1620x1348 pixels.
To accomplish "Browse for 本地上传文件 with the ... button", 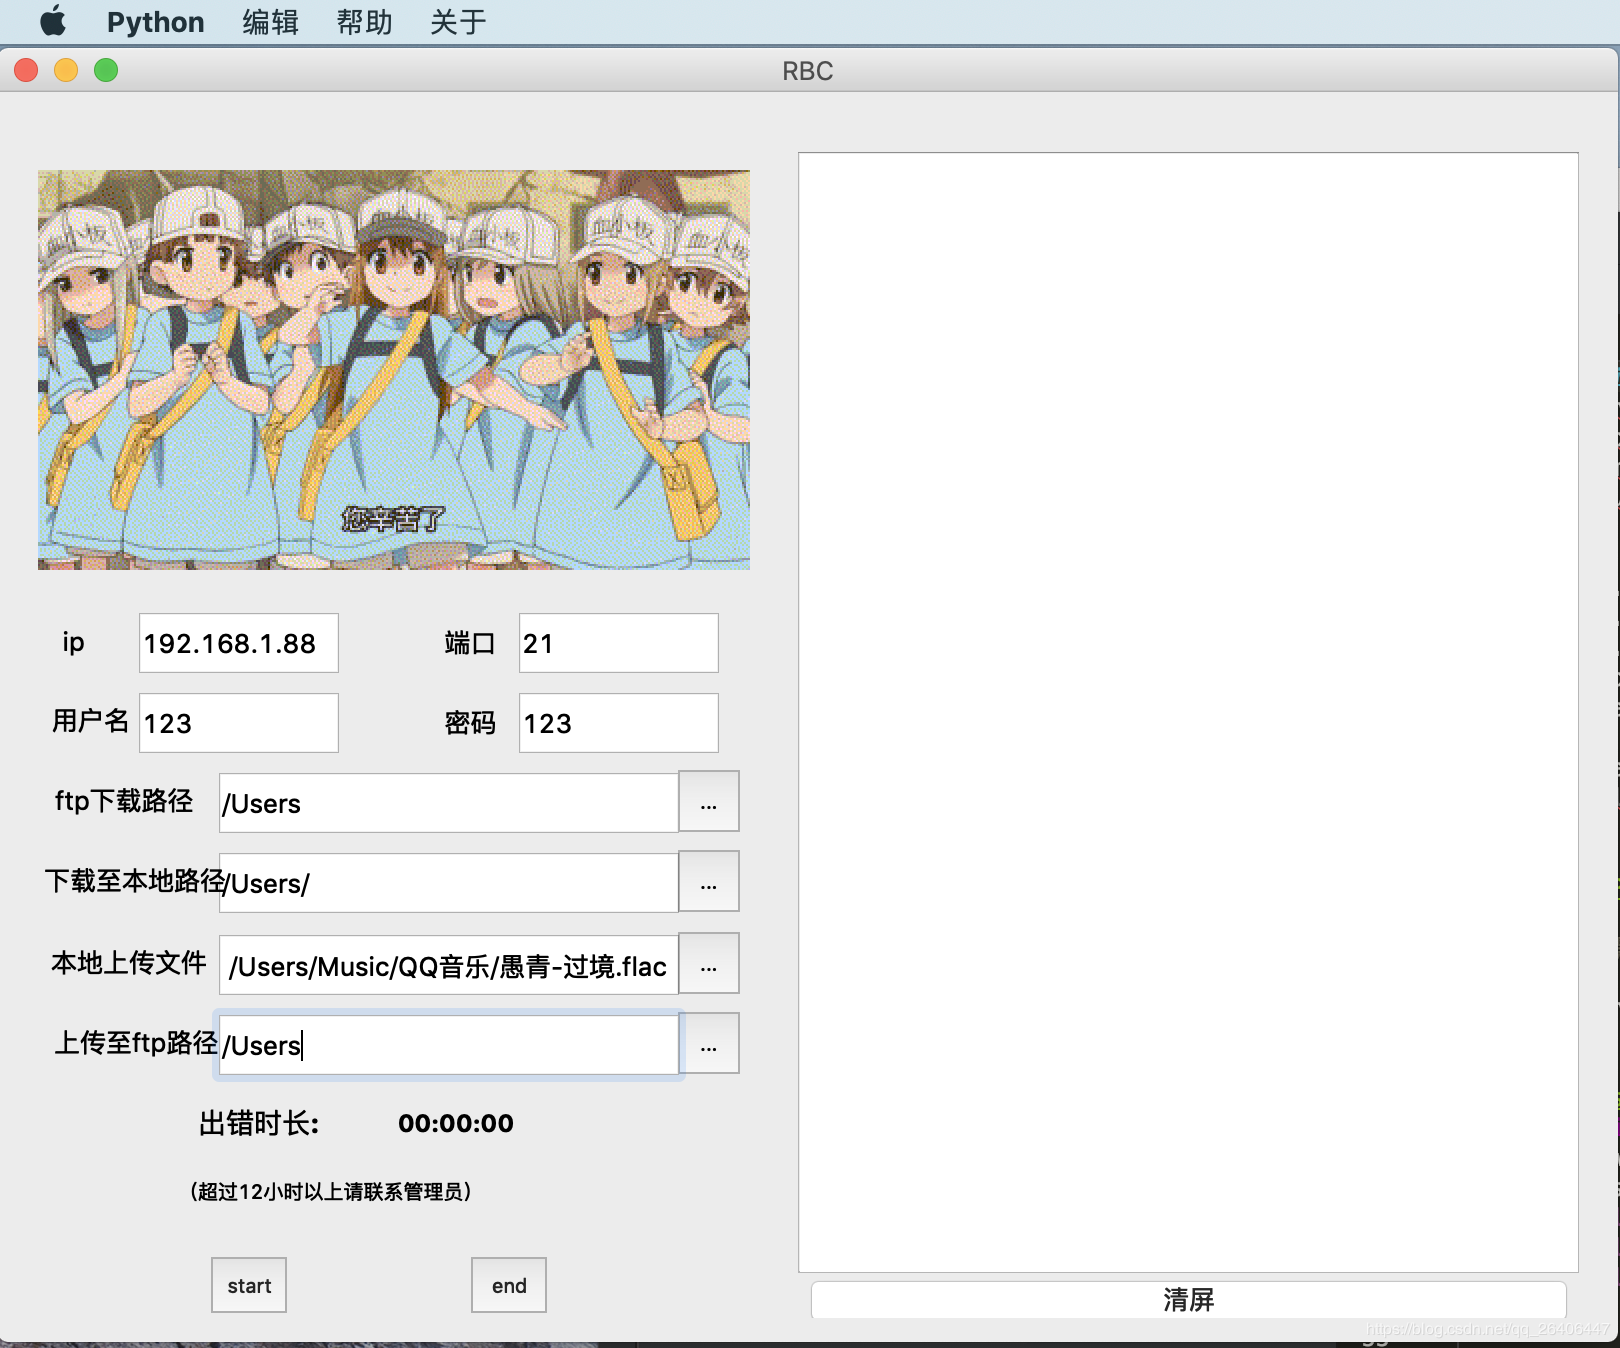I will [709, 964].
